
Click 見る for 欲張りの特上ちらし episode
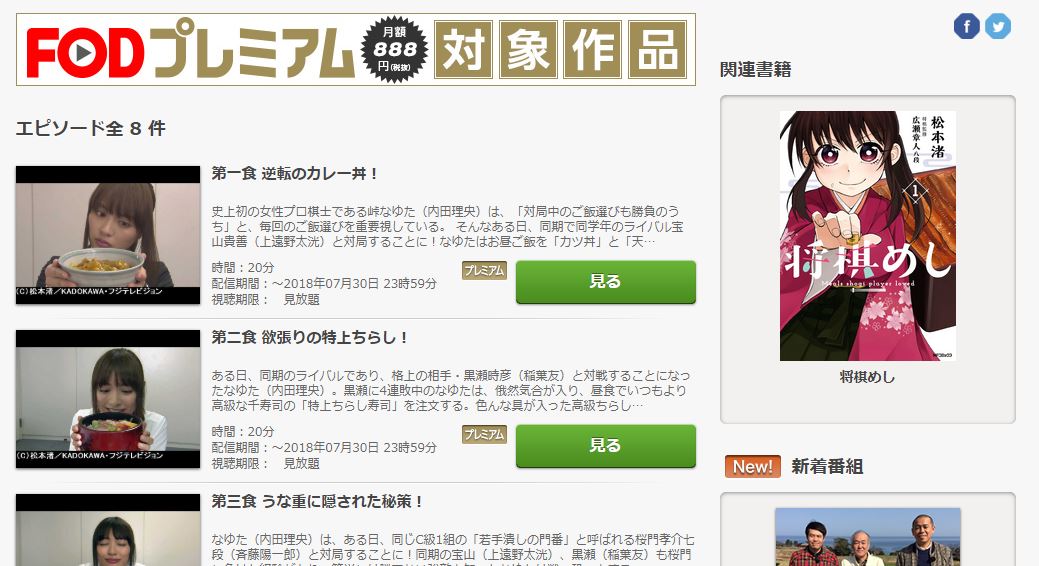[606, 446]
